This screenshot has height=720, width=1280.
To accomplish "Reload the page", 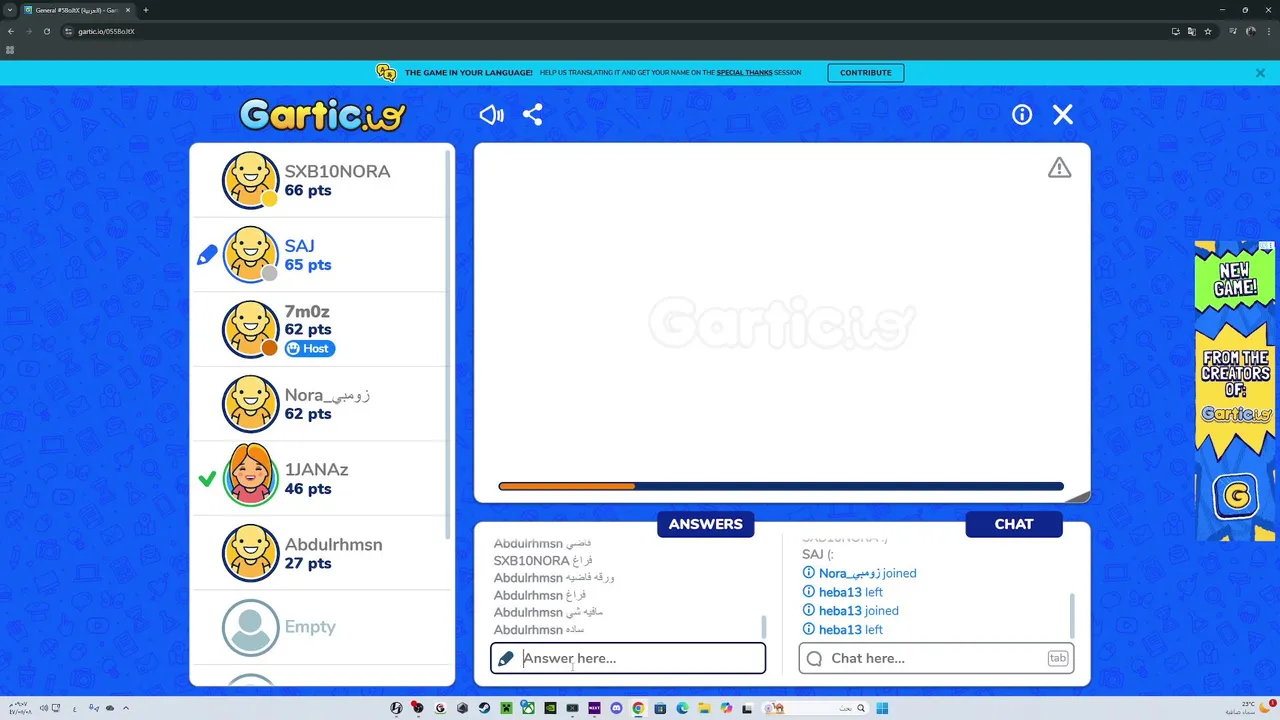I will pyautogui.click(x=47, y=31).
